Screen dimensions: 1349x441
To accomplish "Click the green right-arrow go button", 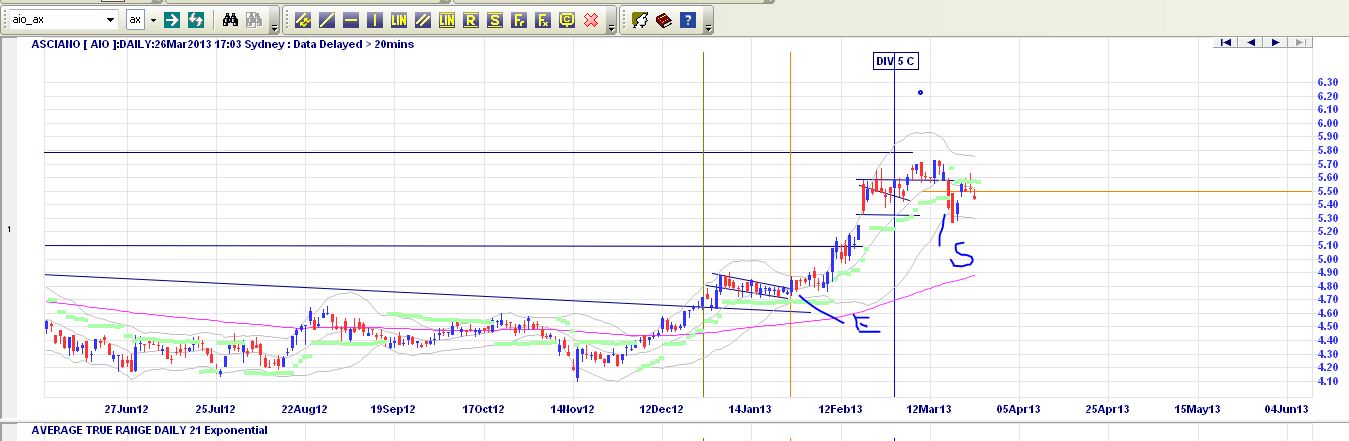I will click(172, 19).
